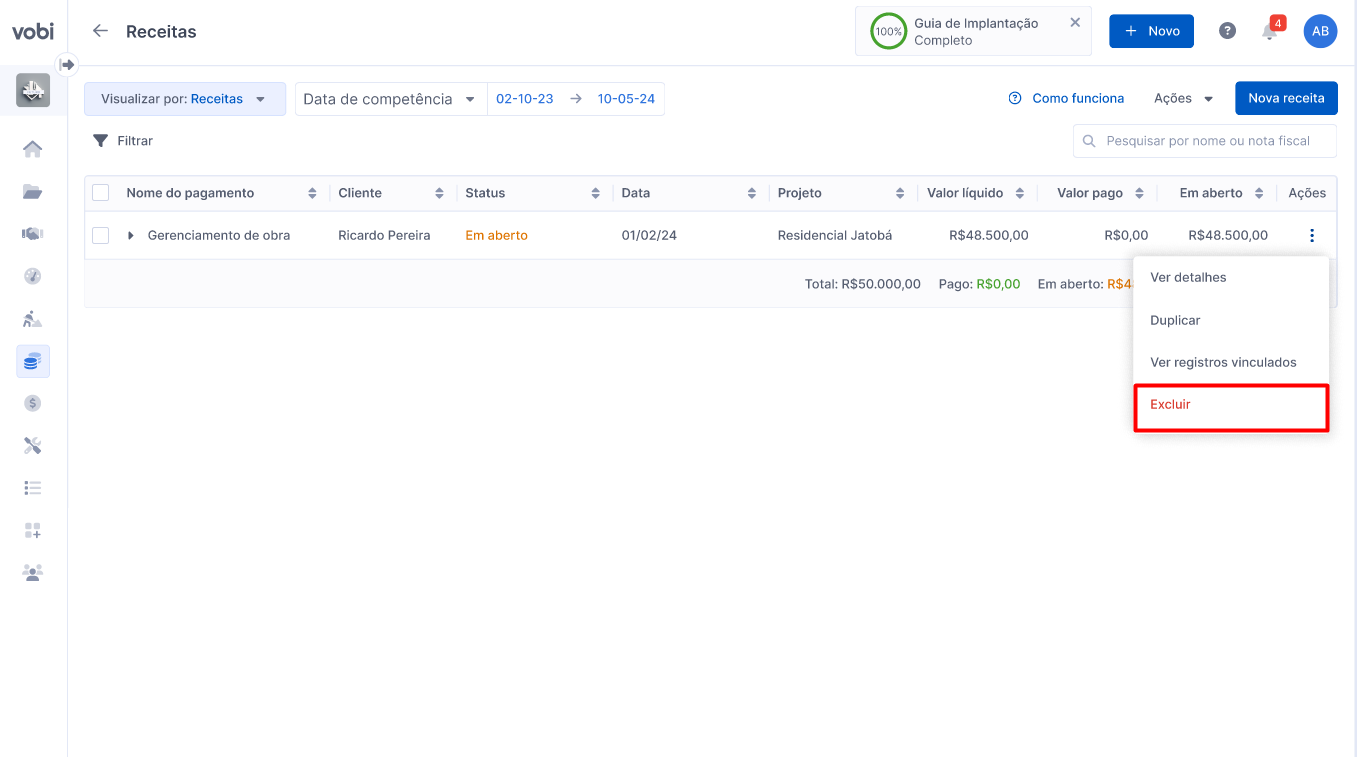The image size is (1357, 757).
Task: Select Duplicar from the menu
Action: click(1231, 320)
